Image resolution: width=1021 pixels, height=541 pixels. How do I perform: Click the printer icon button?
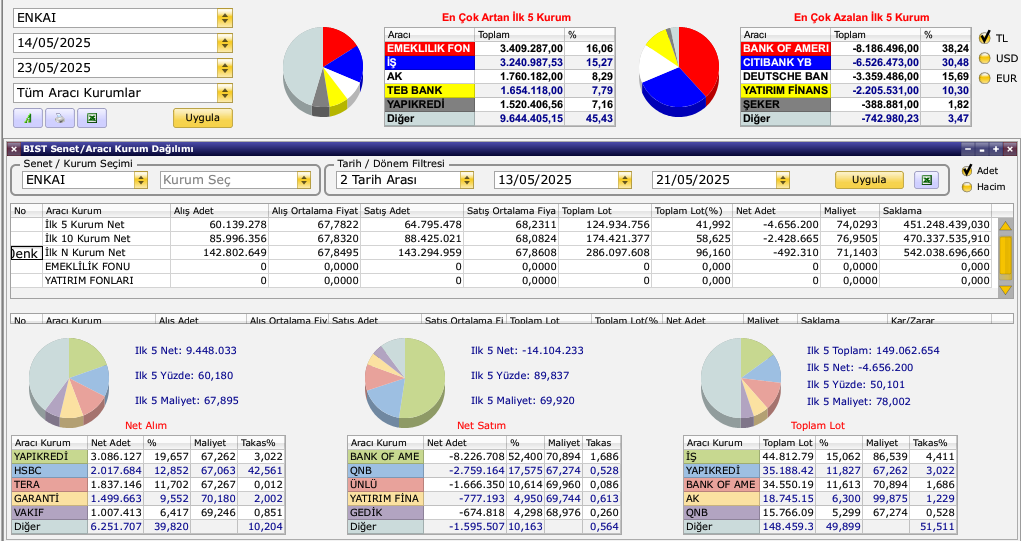[59, 118]
